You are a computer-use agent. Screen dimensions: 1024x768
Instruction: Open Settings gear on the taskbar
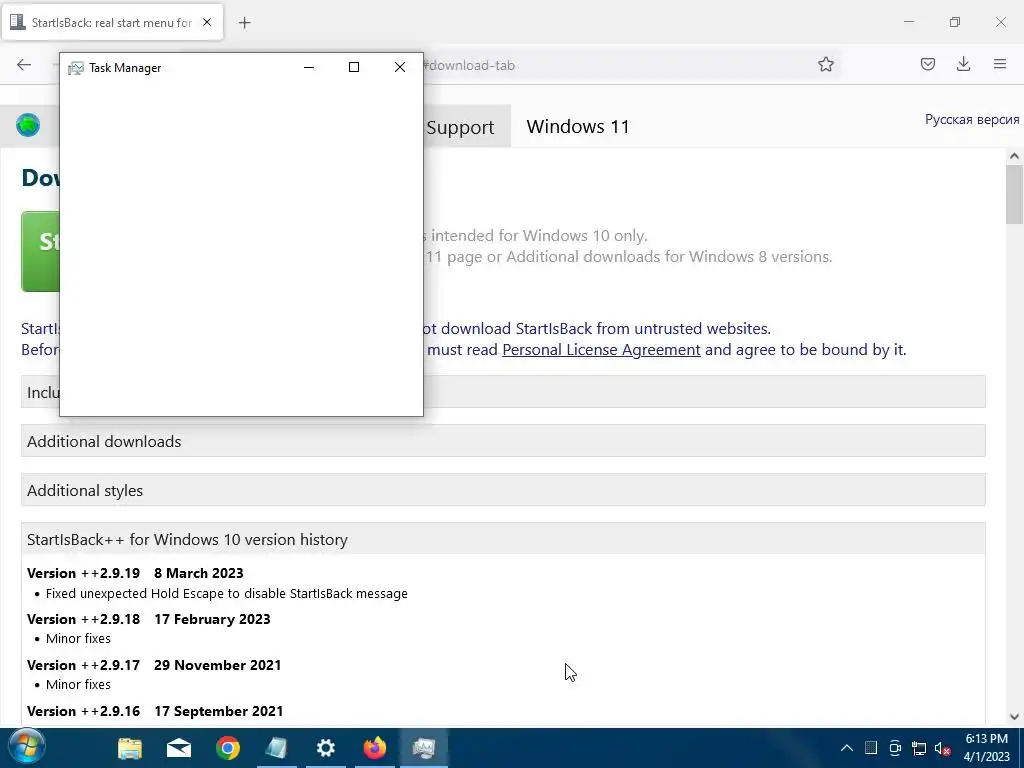coord(326,748)
